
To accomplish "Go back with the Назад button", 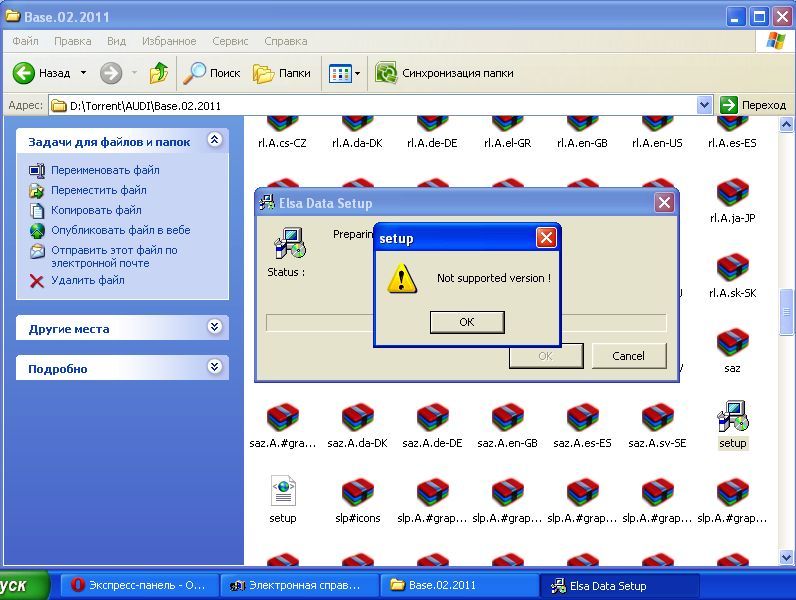I will (42, 73).
